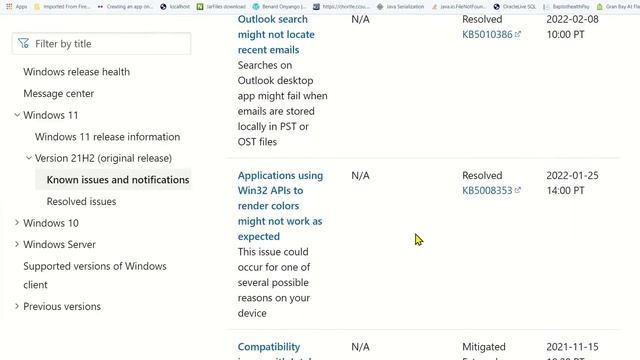Expand the Windows Server tree node
The height and width of the screenshot is (360, 640).
pos(17,244)
